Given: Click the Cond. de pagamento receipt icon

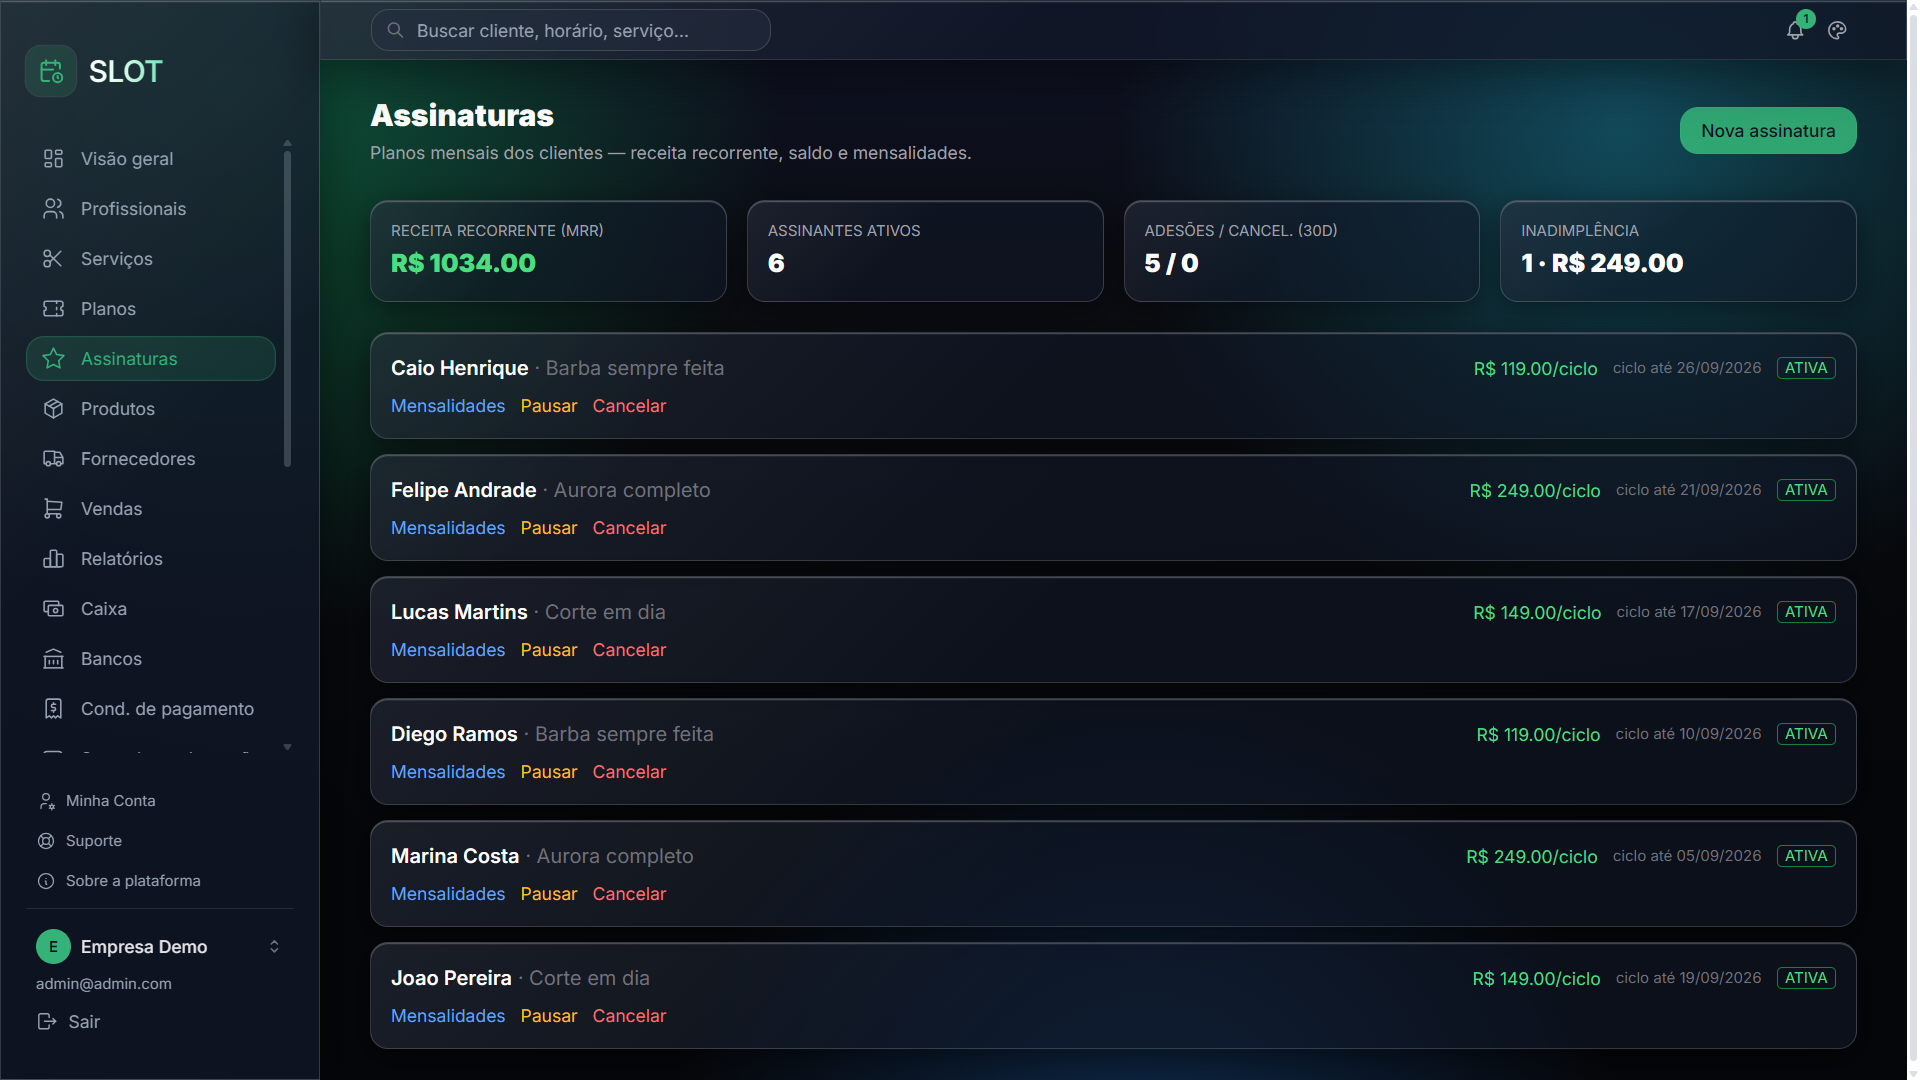Looking at the screenshot, I should [x=53, y=709].
